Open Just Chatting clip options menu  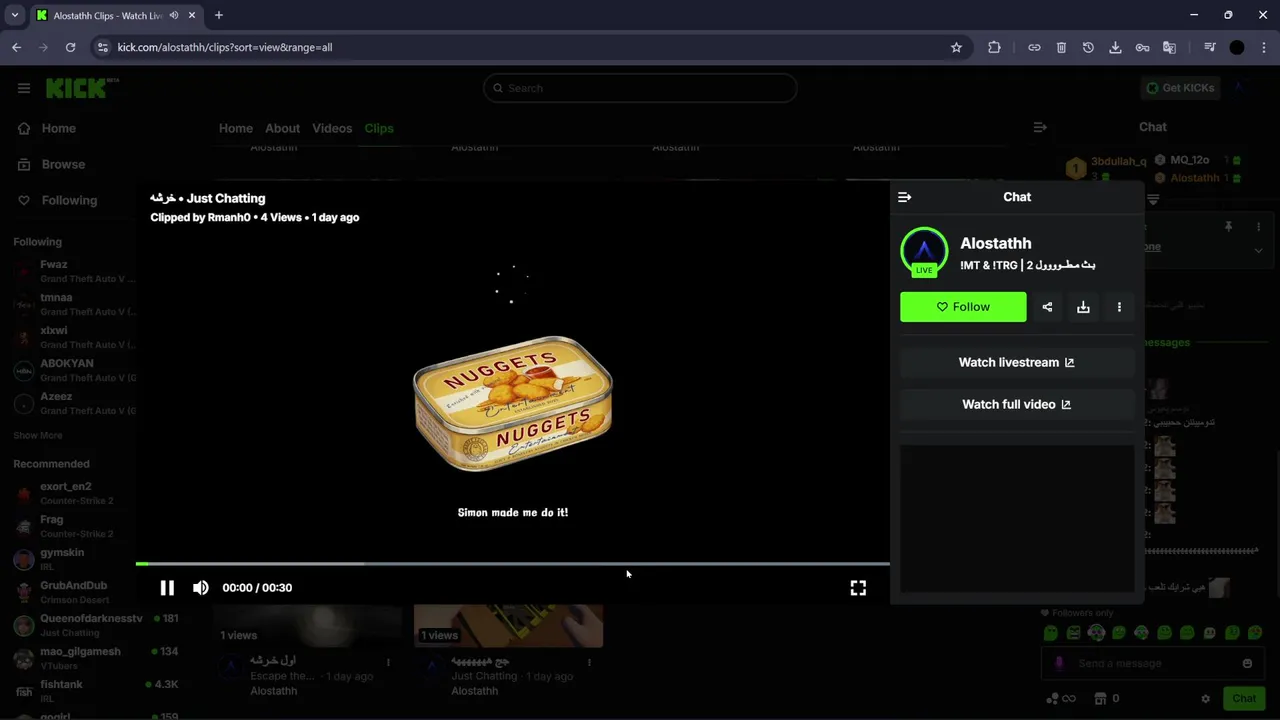[x=589, y=662]
